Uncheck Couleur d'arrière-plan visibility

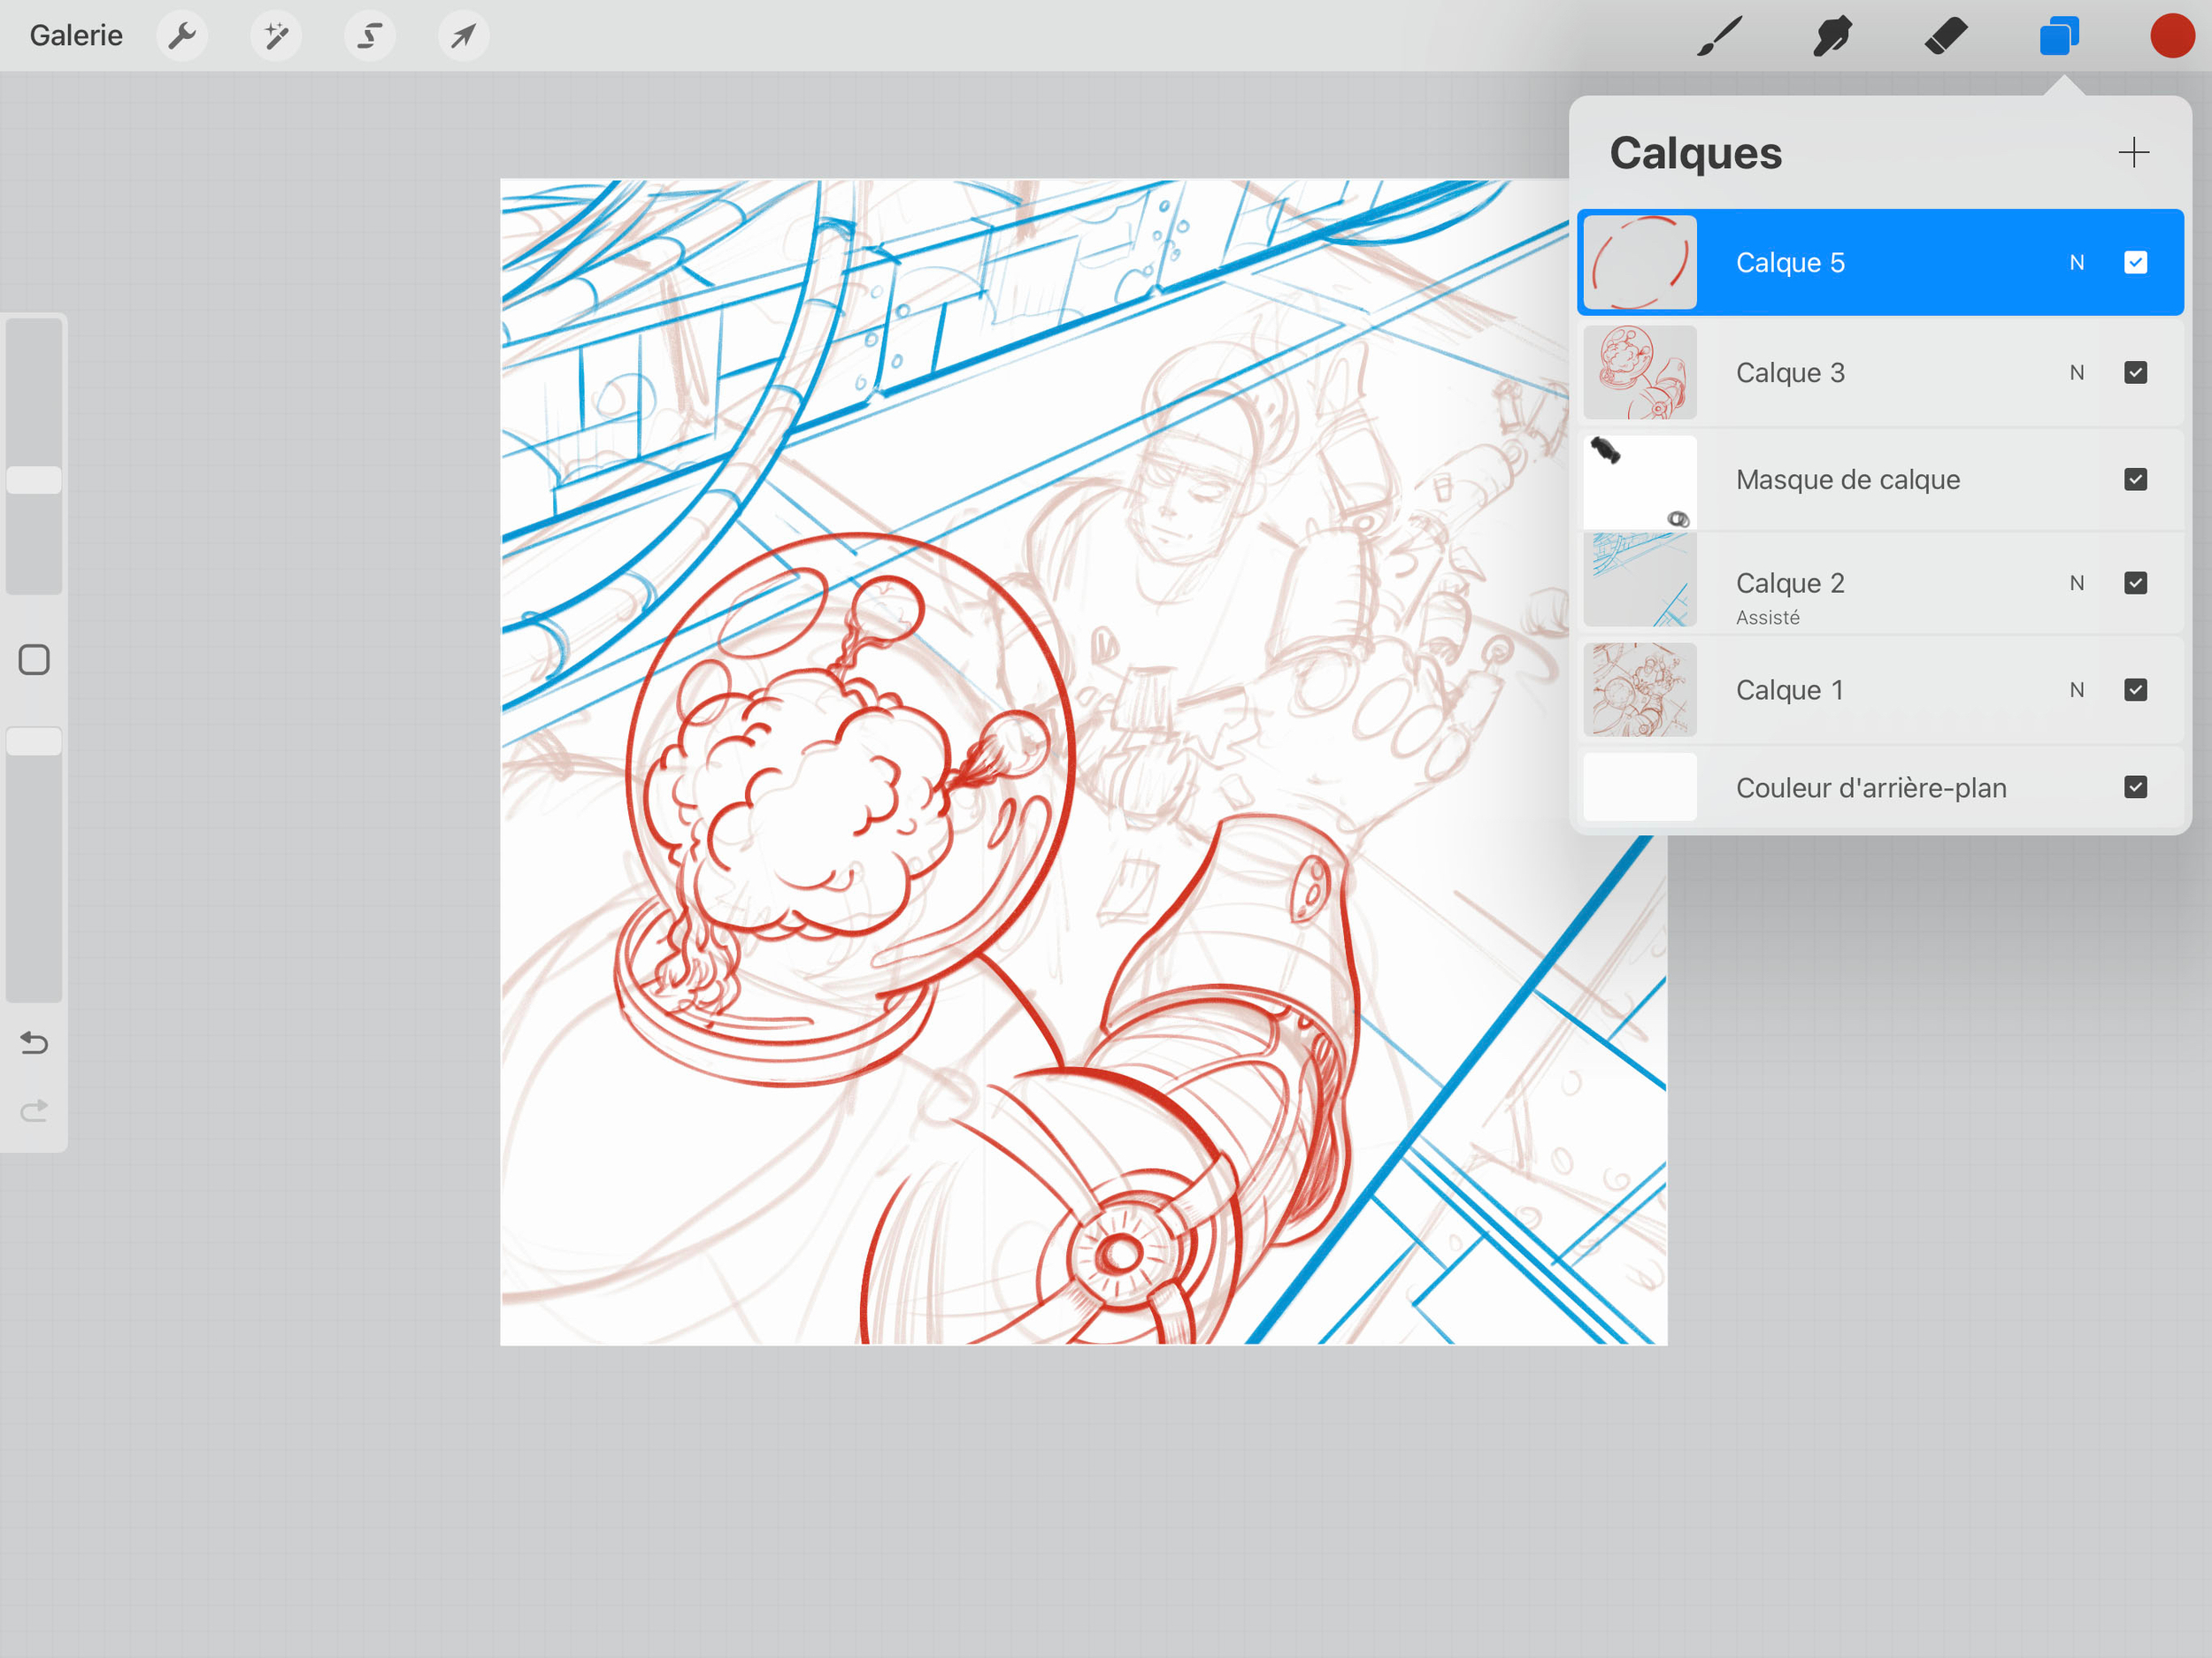(x=2135, y=787)
